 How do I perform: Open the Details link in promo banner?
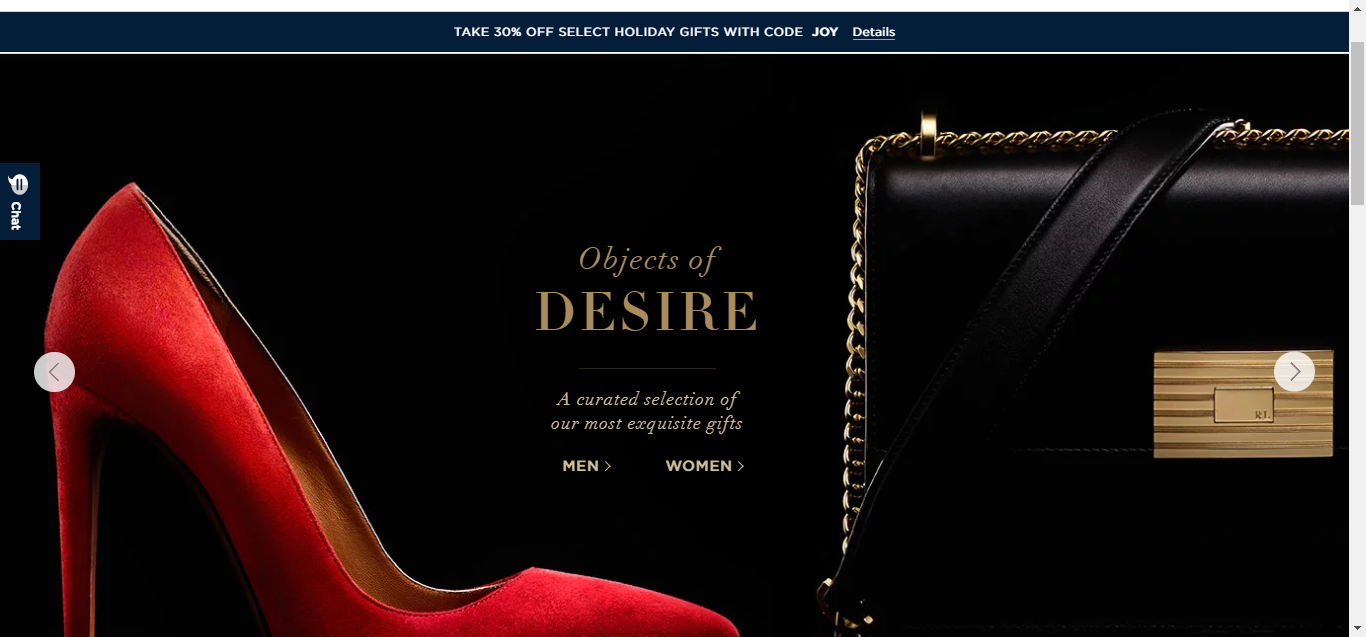pyautogui.click(x=873, y=32)
